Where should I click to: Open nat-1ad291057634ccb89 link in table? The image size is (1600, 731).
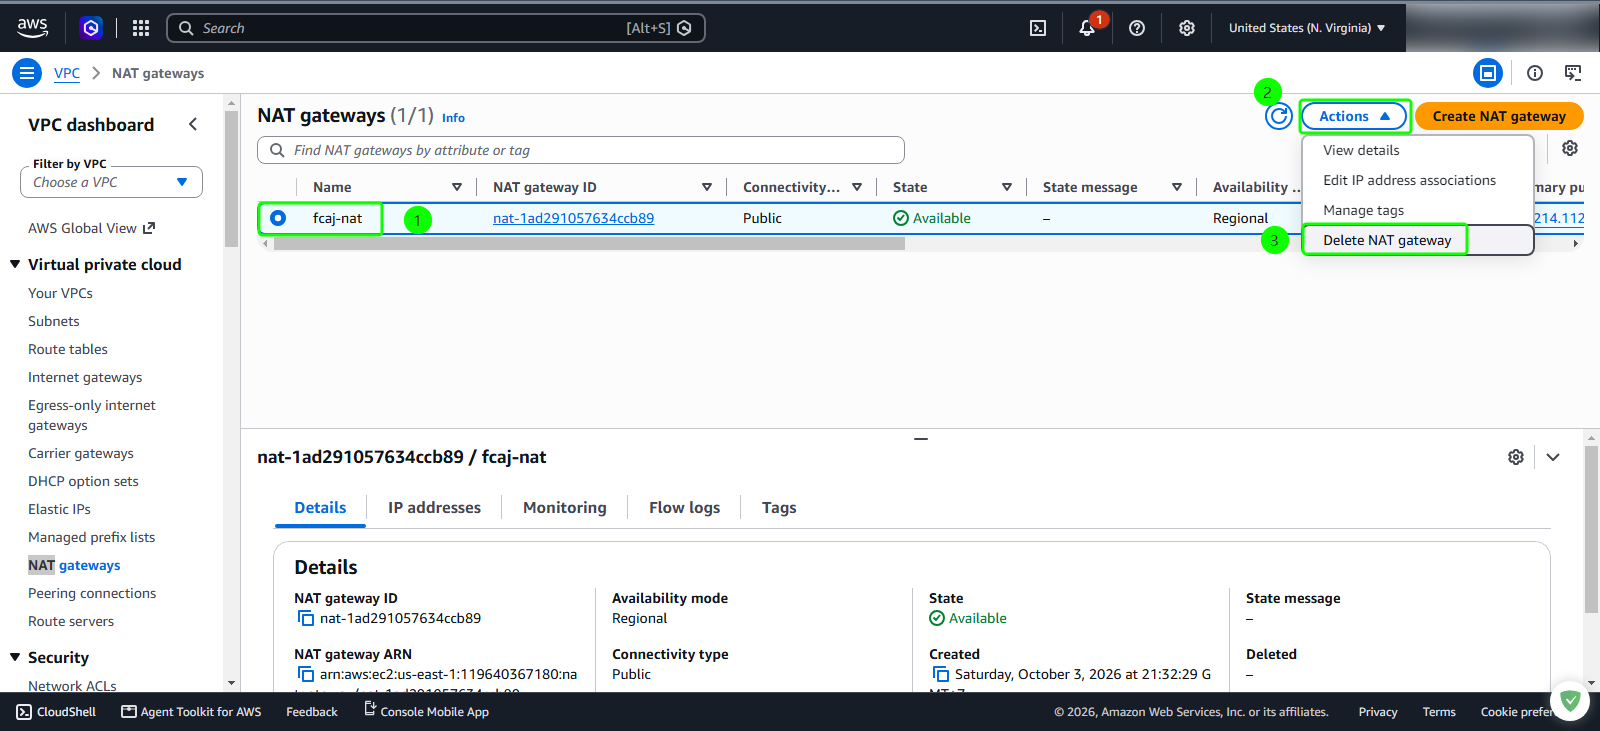573,218
